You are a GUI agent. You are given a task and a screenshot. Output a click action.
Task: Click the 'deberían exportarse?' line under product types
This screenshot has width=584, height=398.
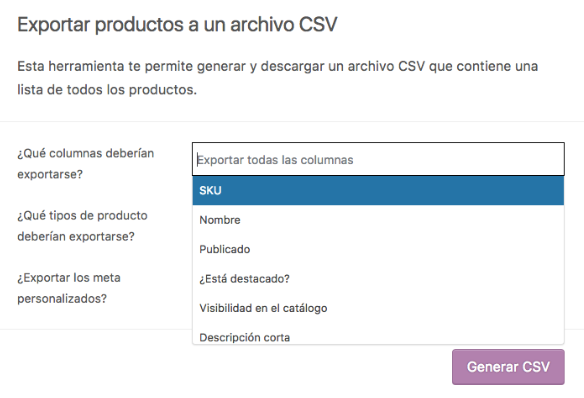[x=76, y=236]
